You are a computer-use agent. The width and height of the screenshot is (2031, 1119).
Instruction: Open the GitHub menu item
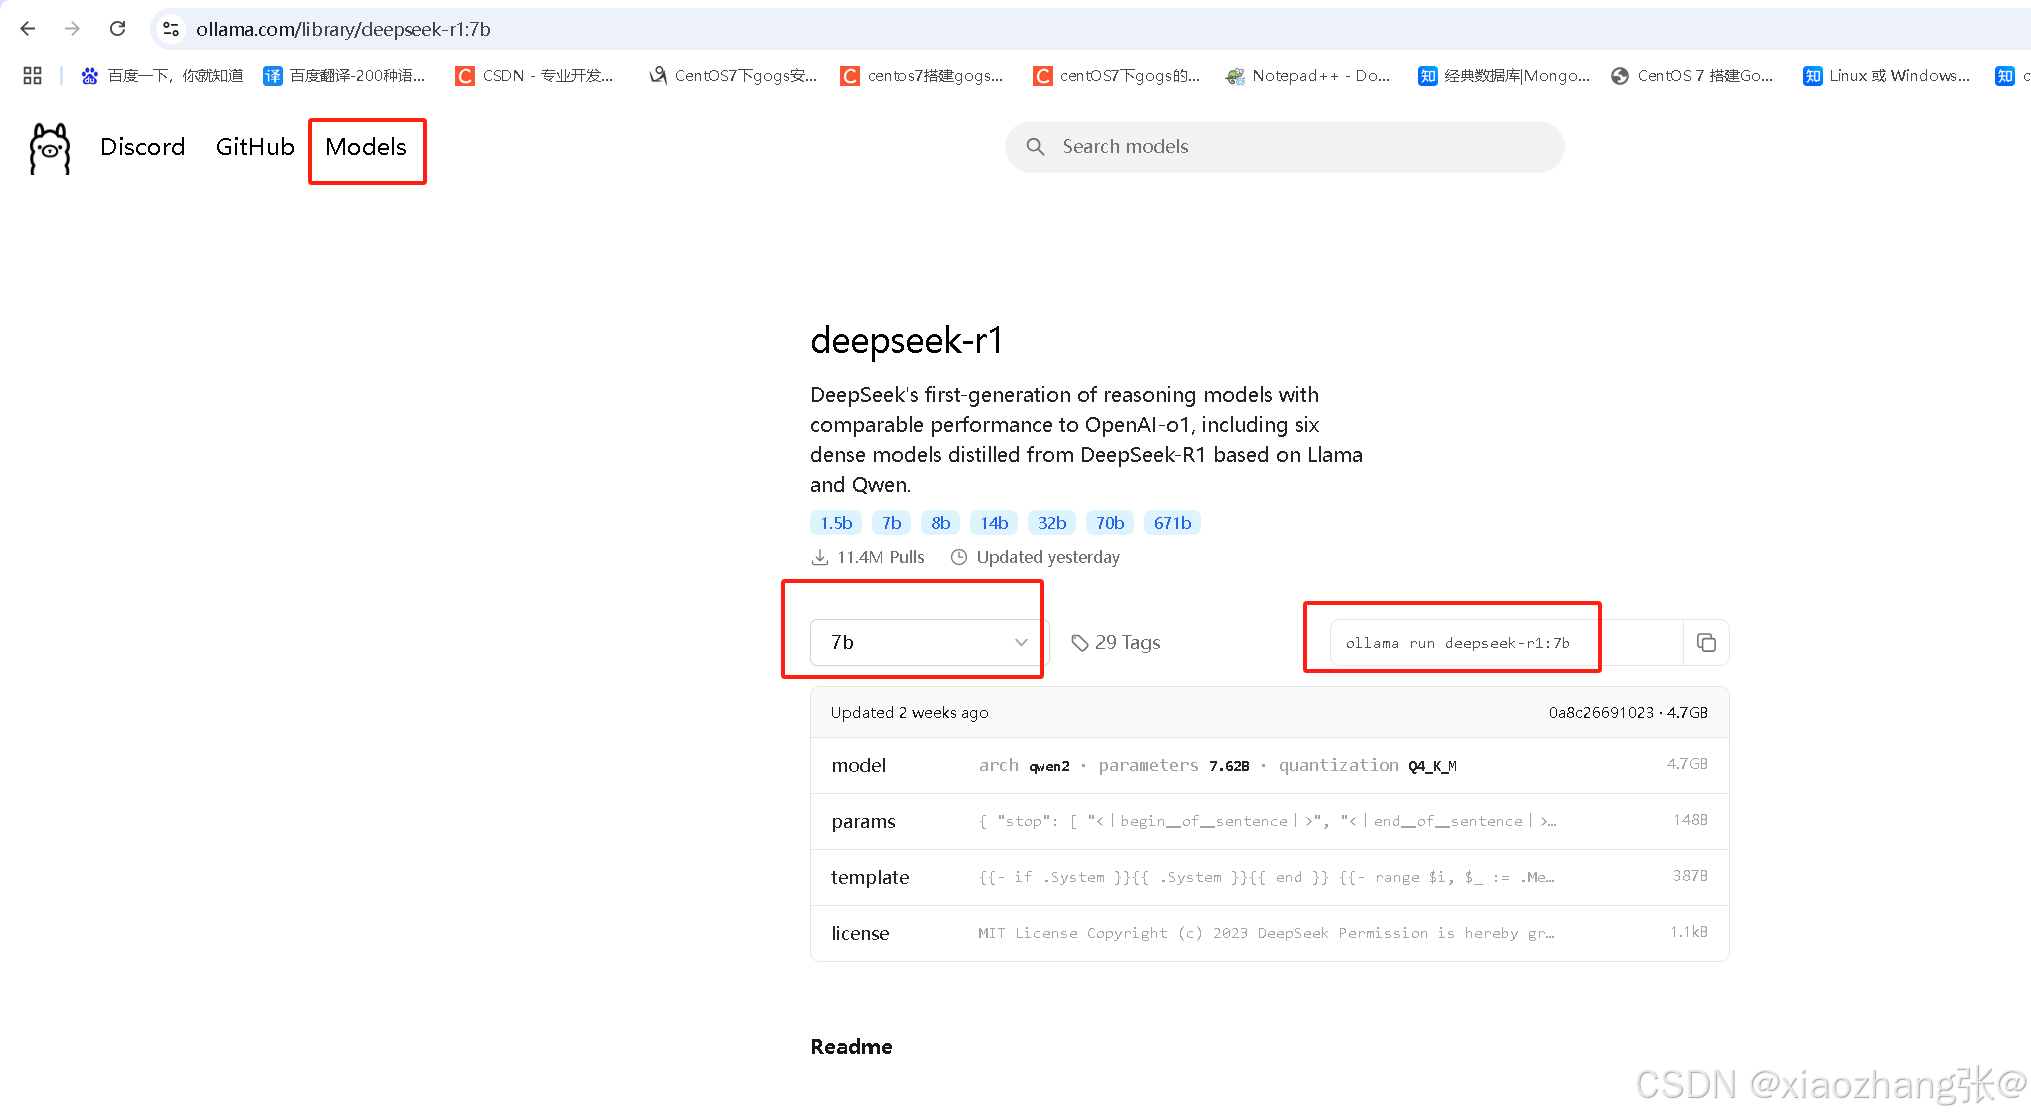coord(254,147)
